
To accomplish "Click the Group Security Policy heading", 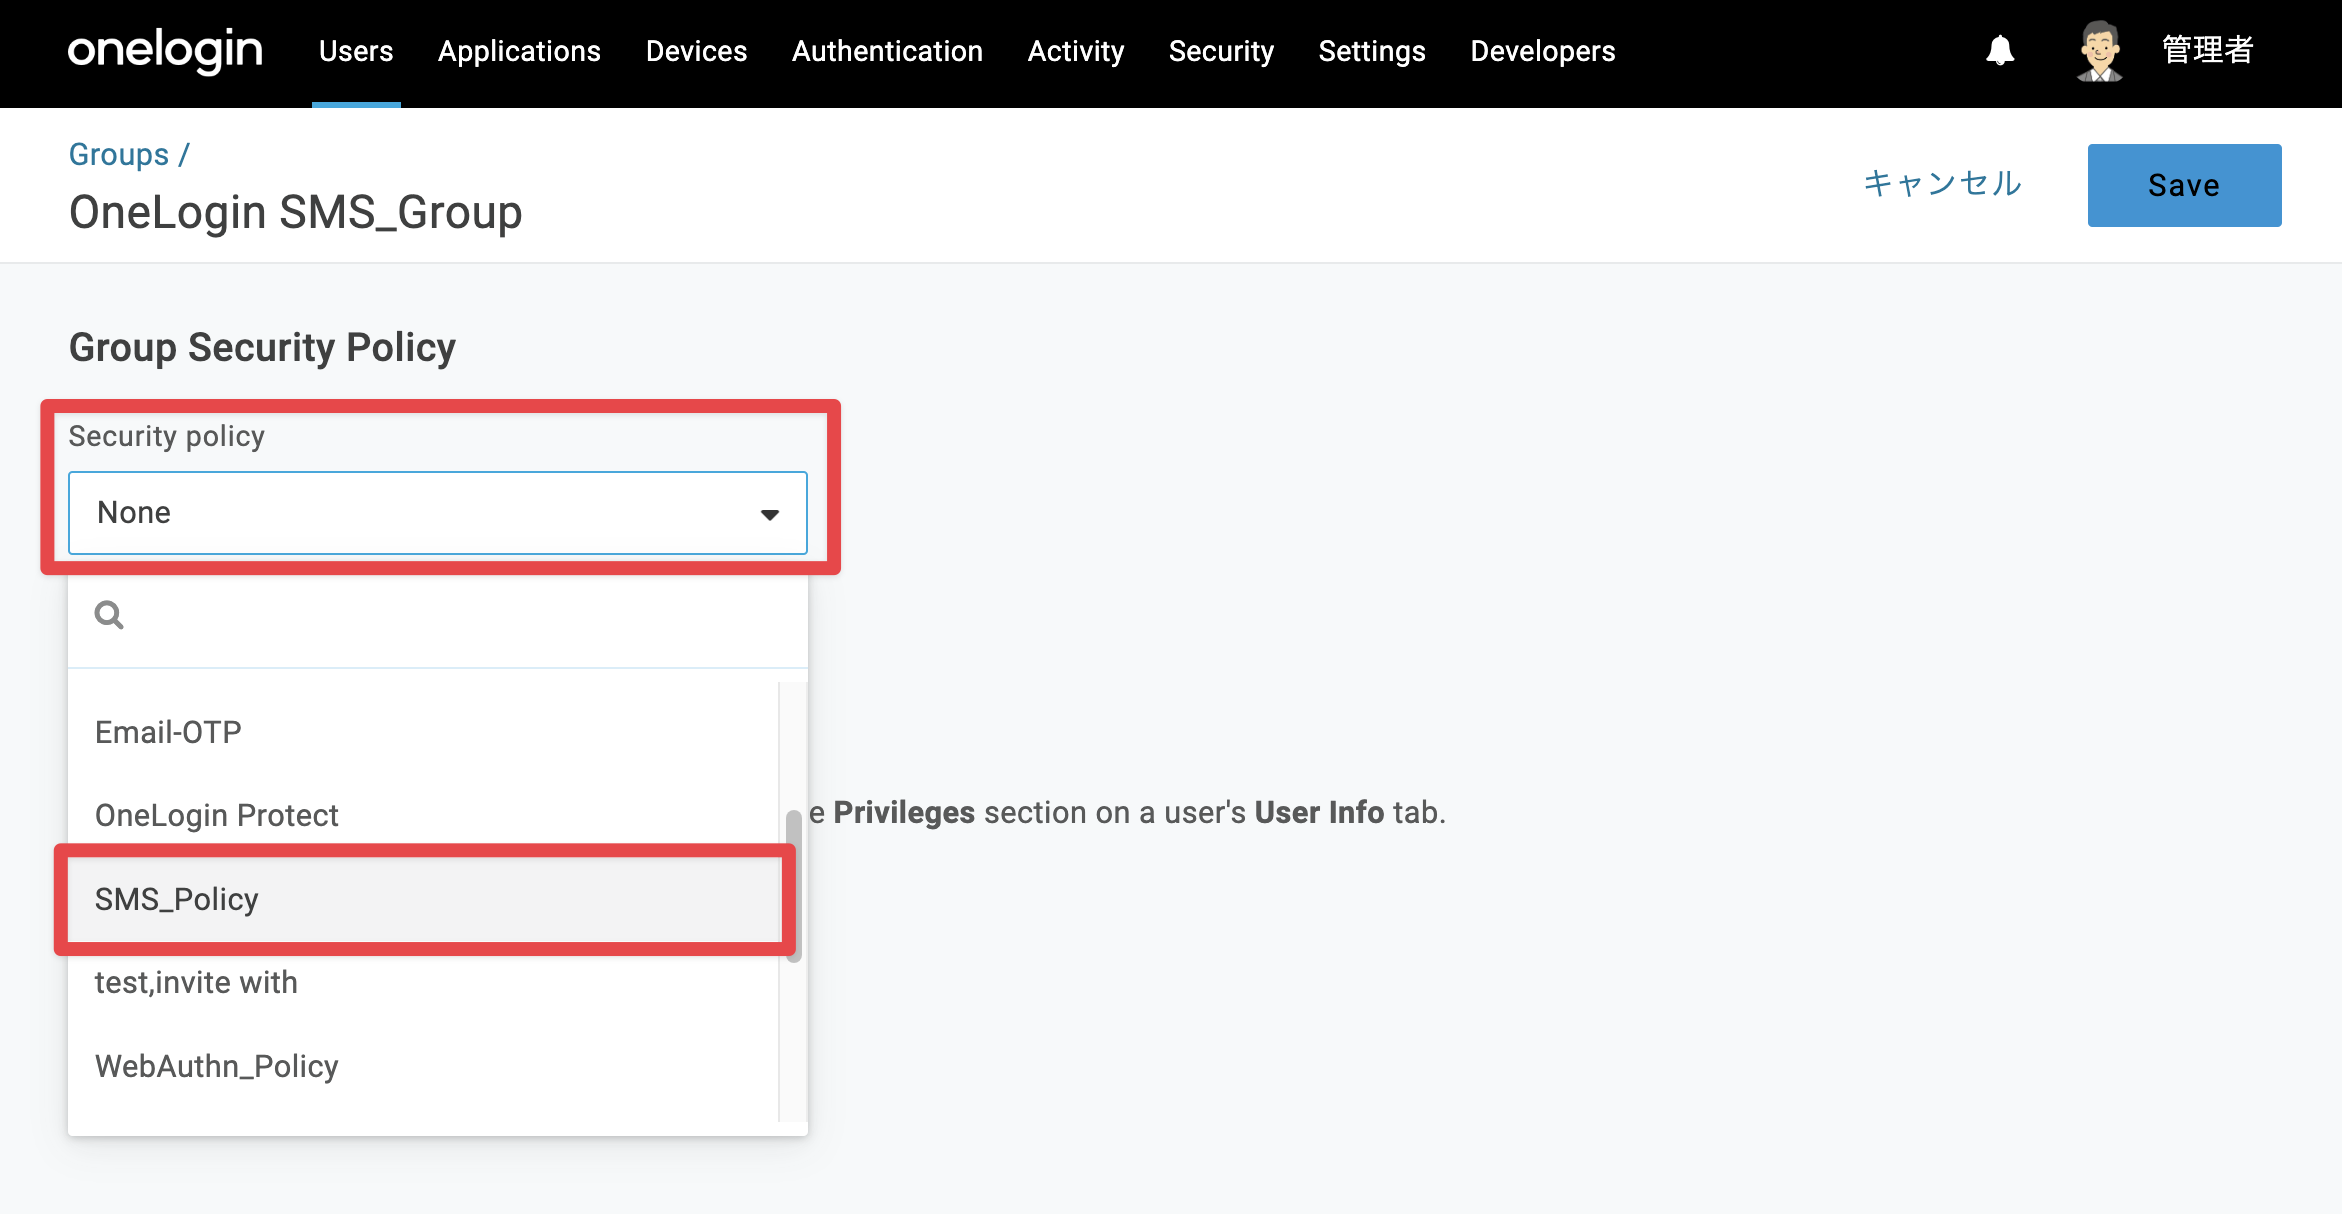I will 262,347.
